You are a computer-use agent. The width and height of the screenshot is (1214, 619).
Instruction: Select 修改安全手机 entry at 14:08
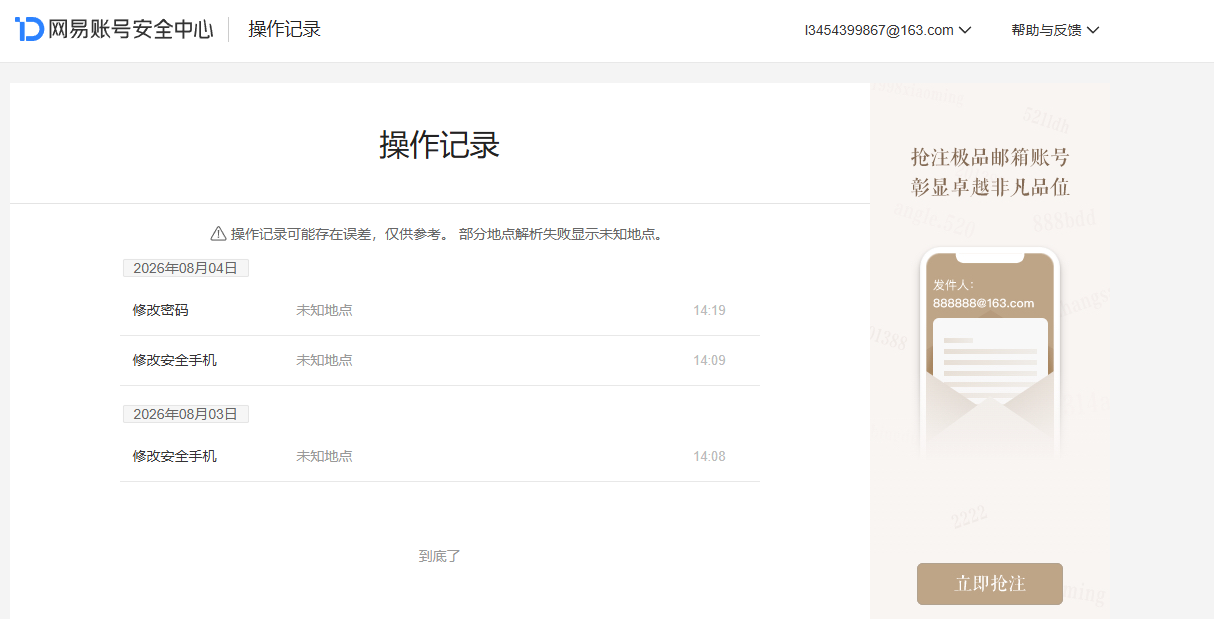click(174, 456)
